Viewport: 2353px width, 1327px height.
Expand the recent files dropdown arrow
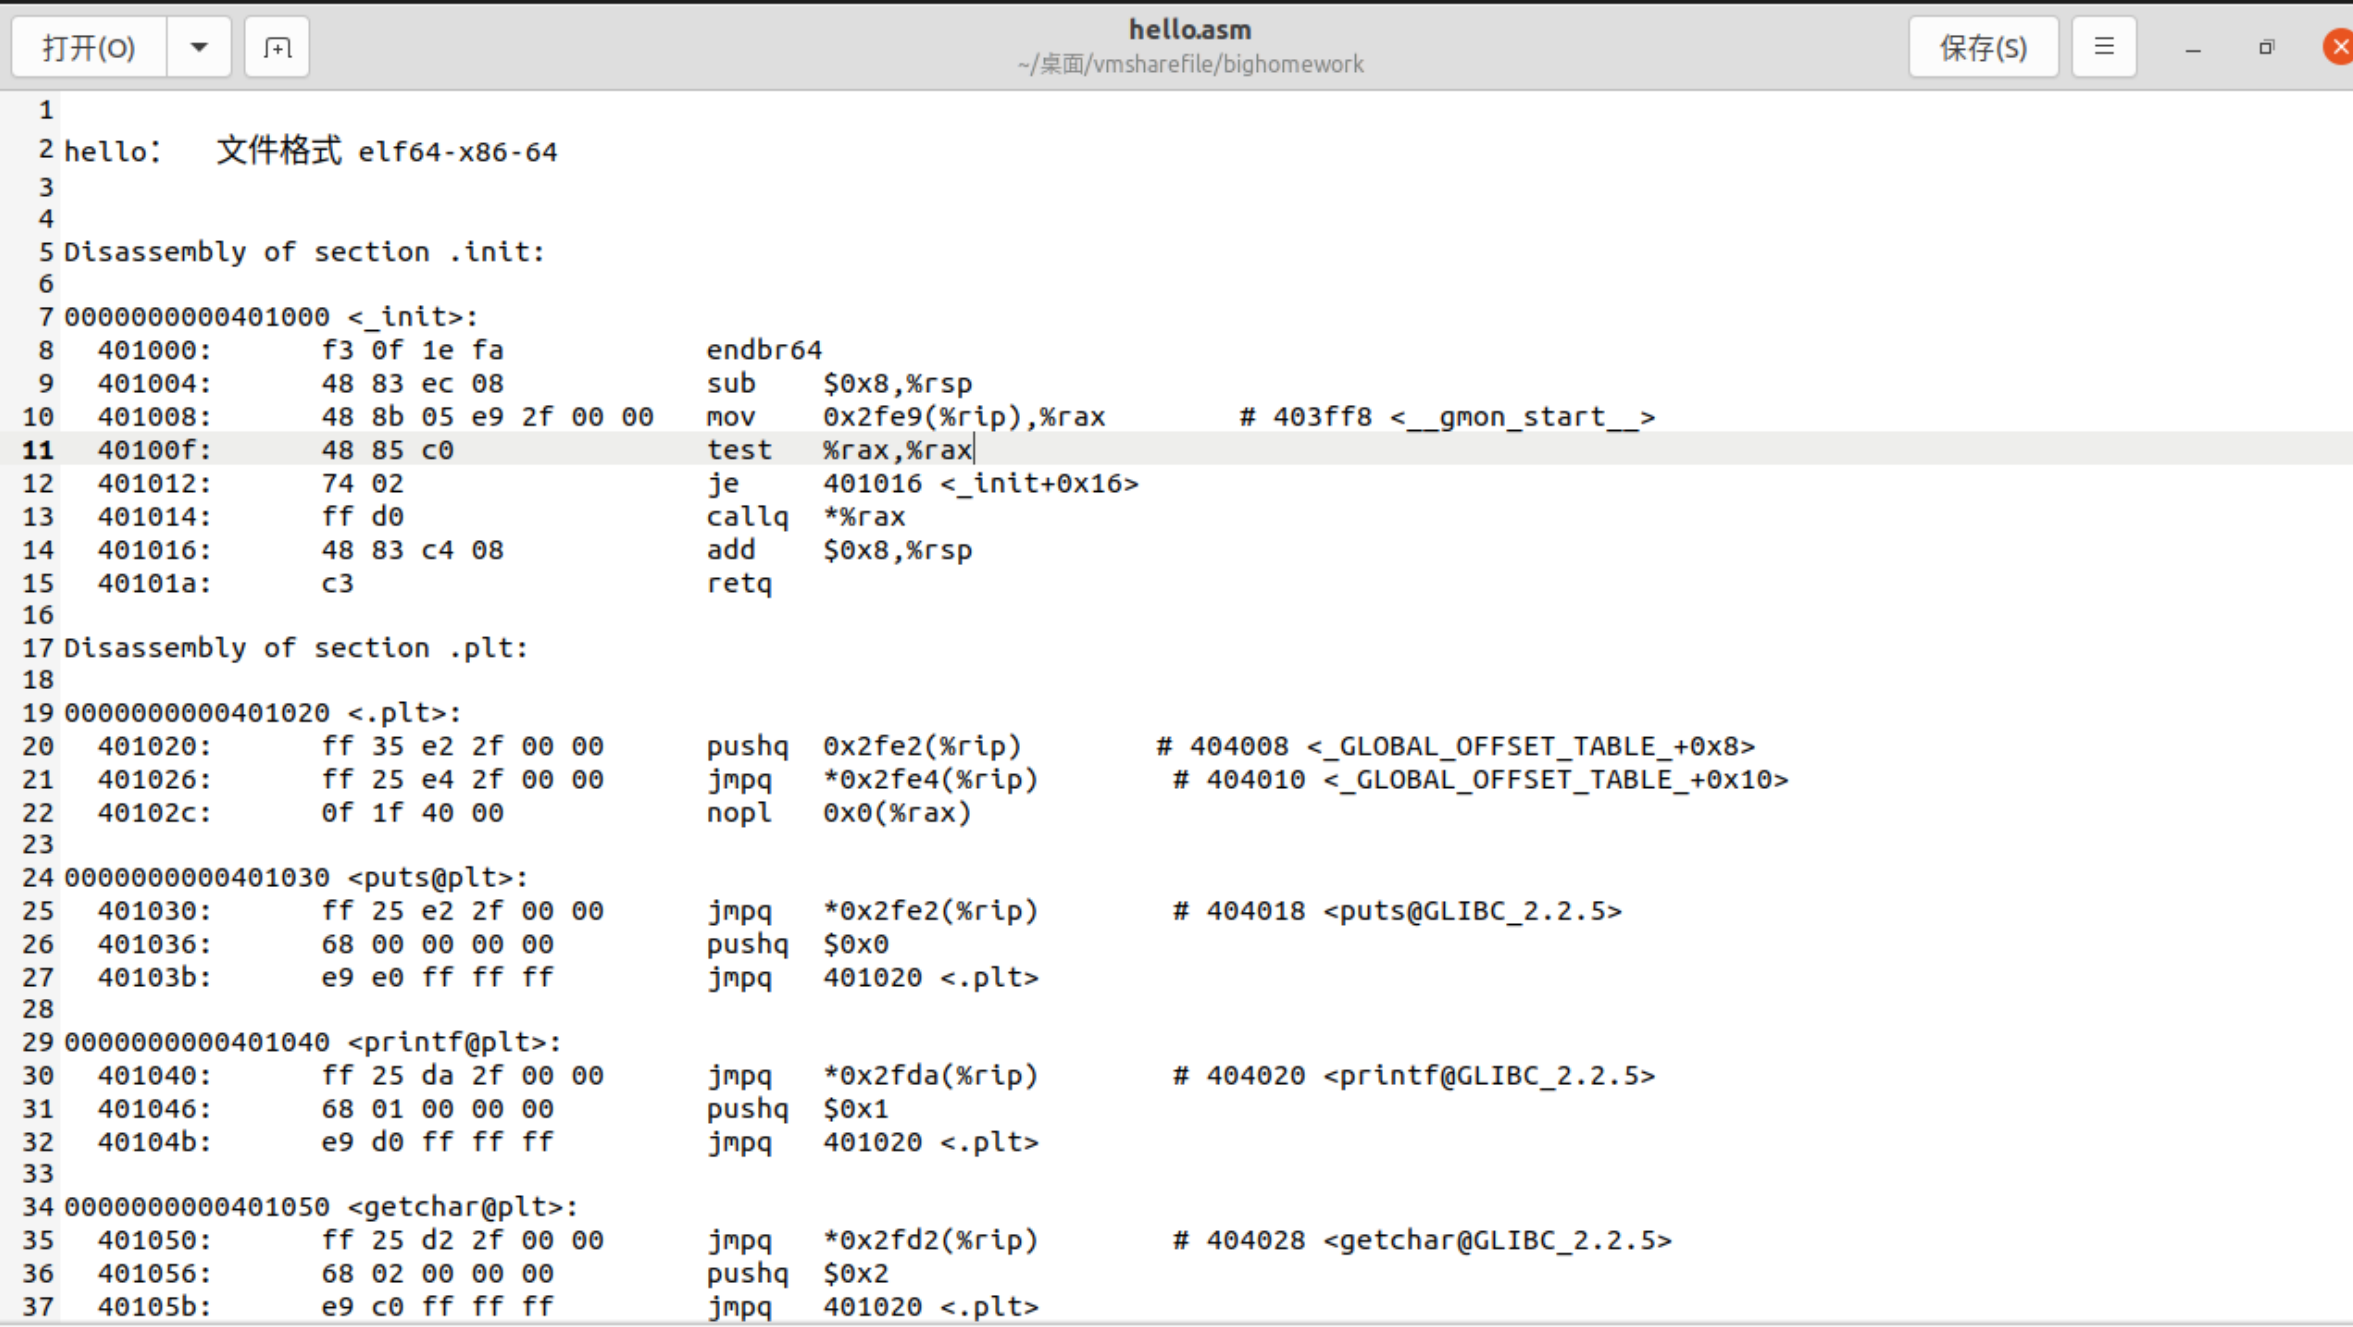(x=199, y=47)
